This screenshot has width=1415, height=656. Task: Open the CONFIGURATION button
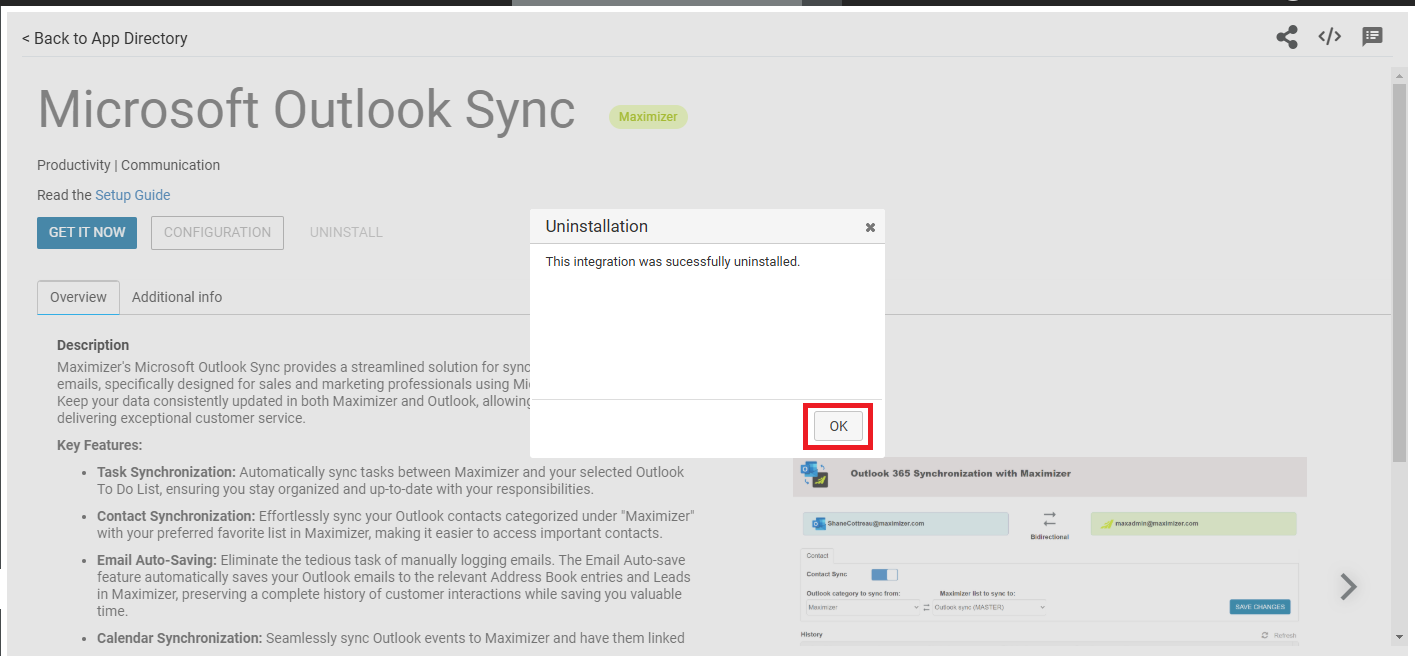[217, 232]
